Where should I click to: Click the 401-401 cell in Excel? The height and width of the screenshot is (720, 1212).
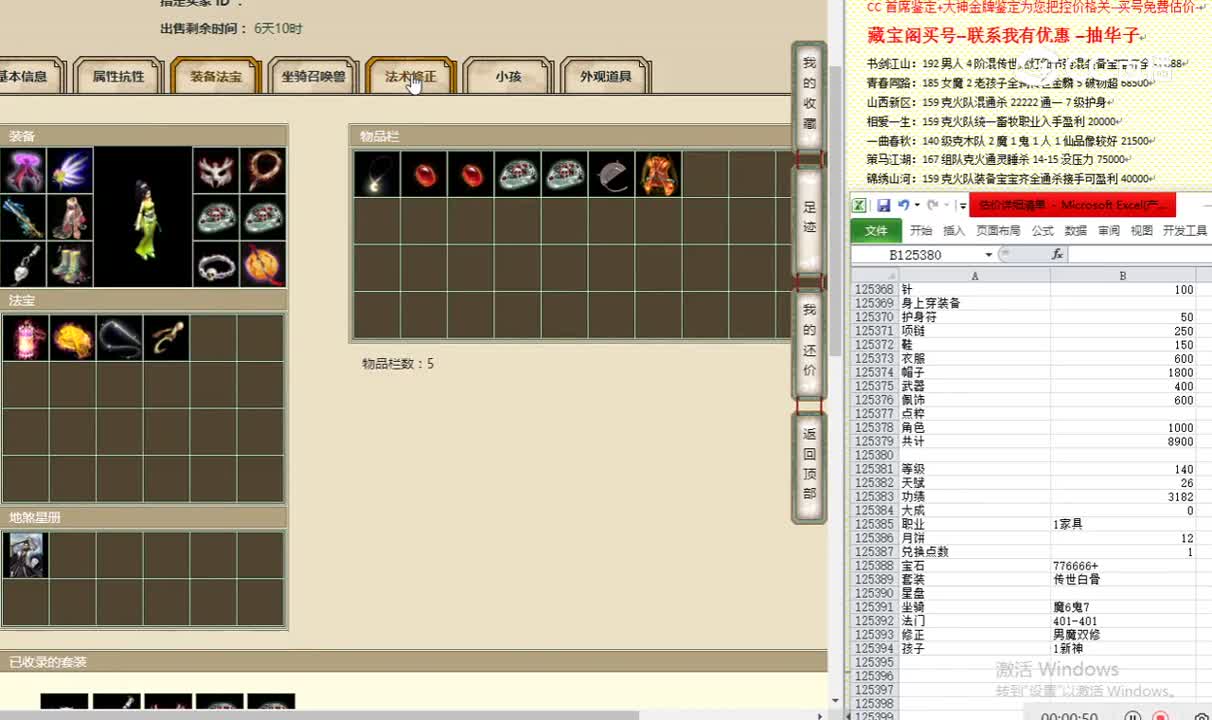pos(1123,620)
